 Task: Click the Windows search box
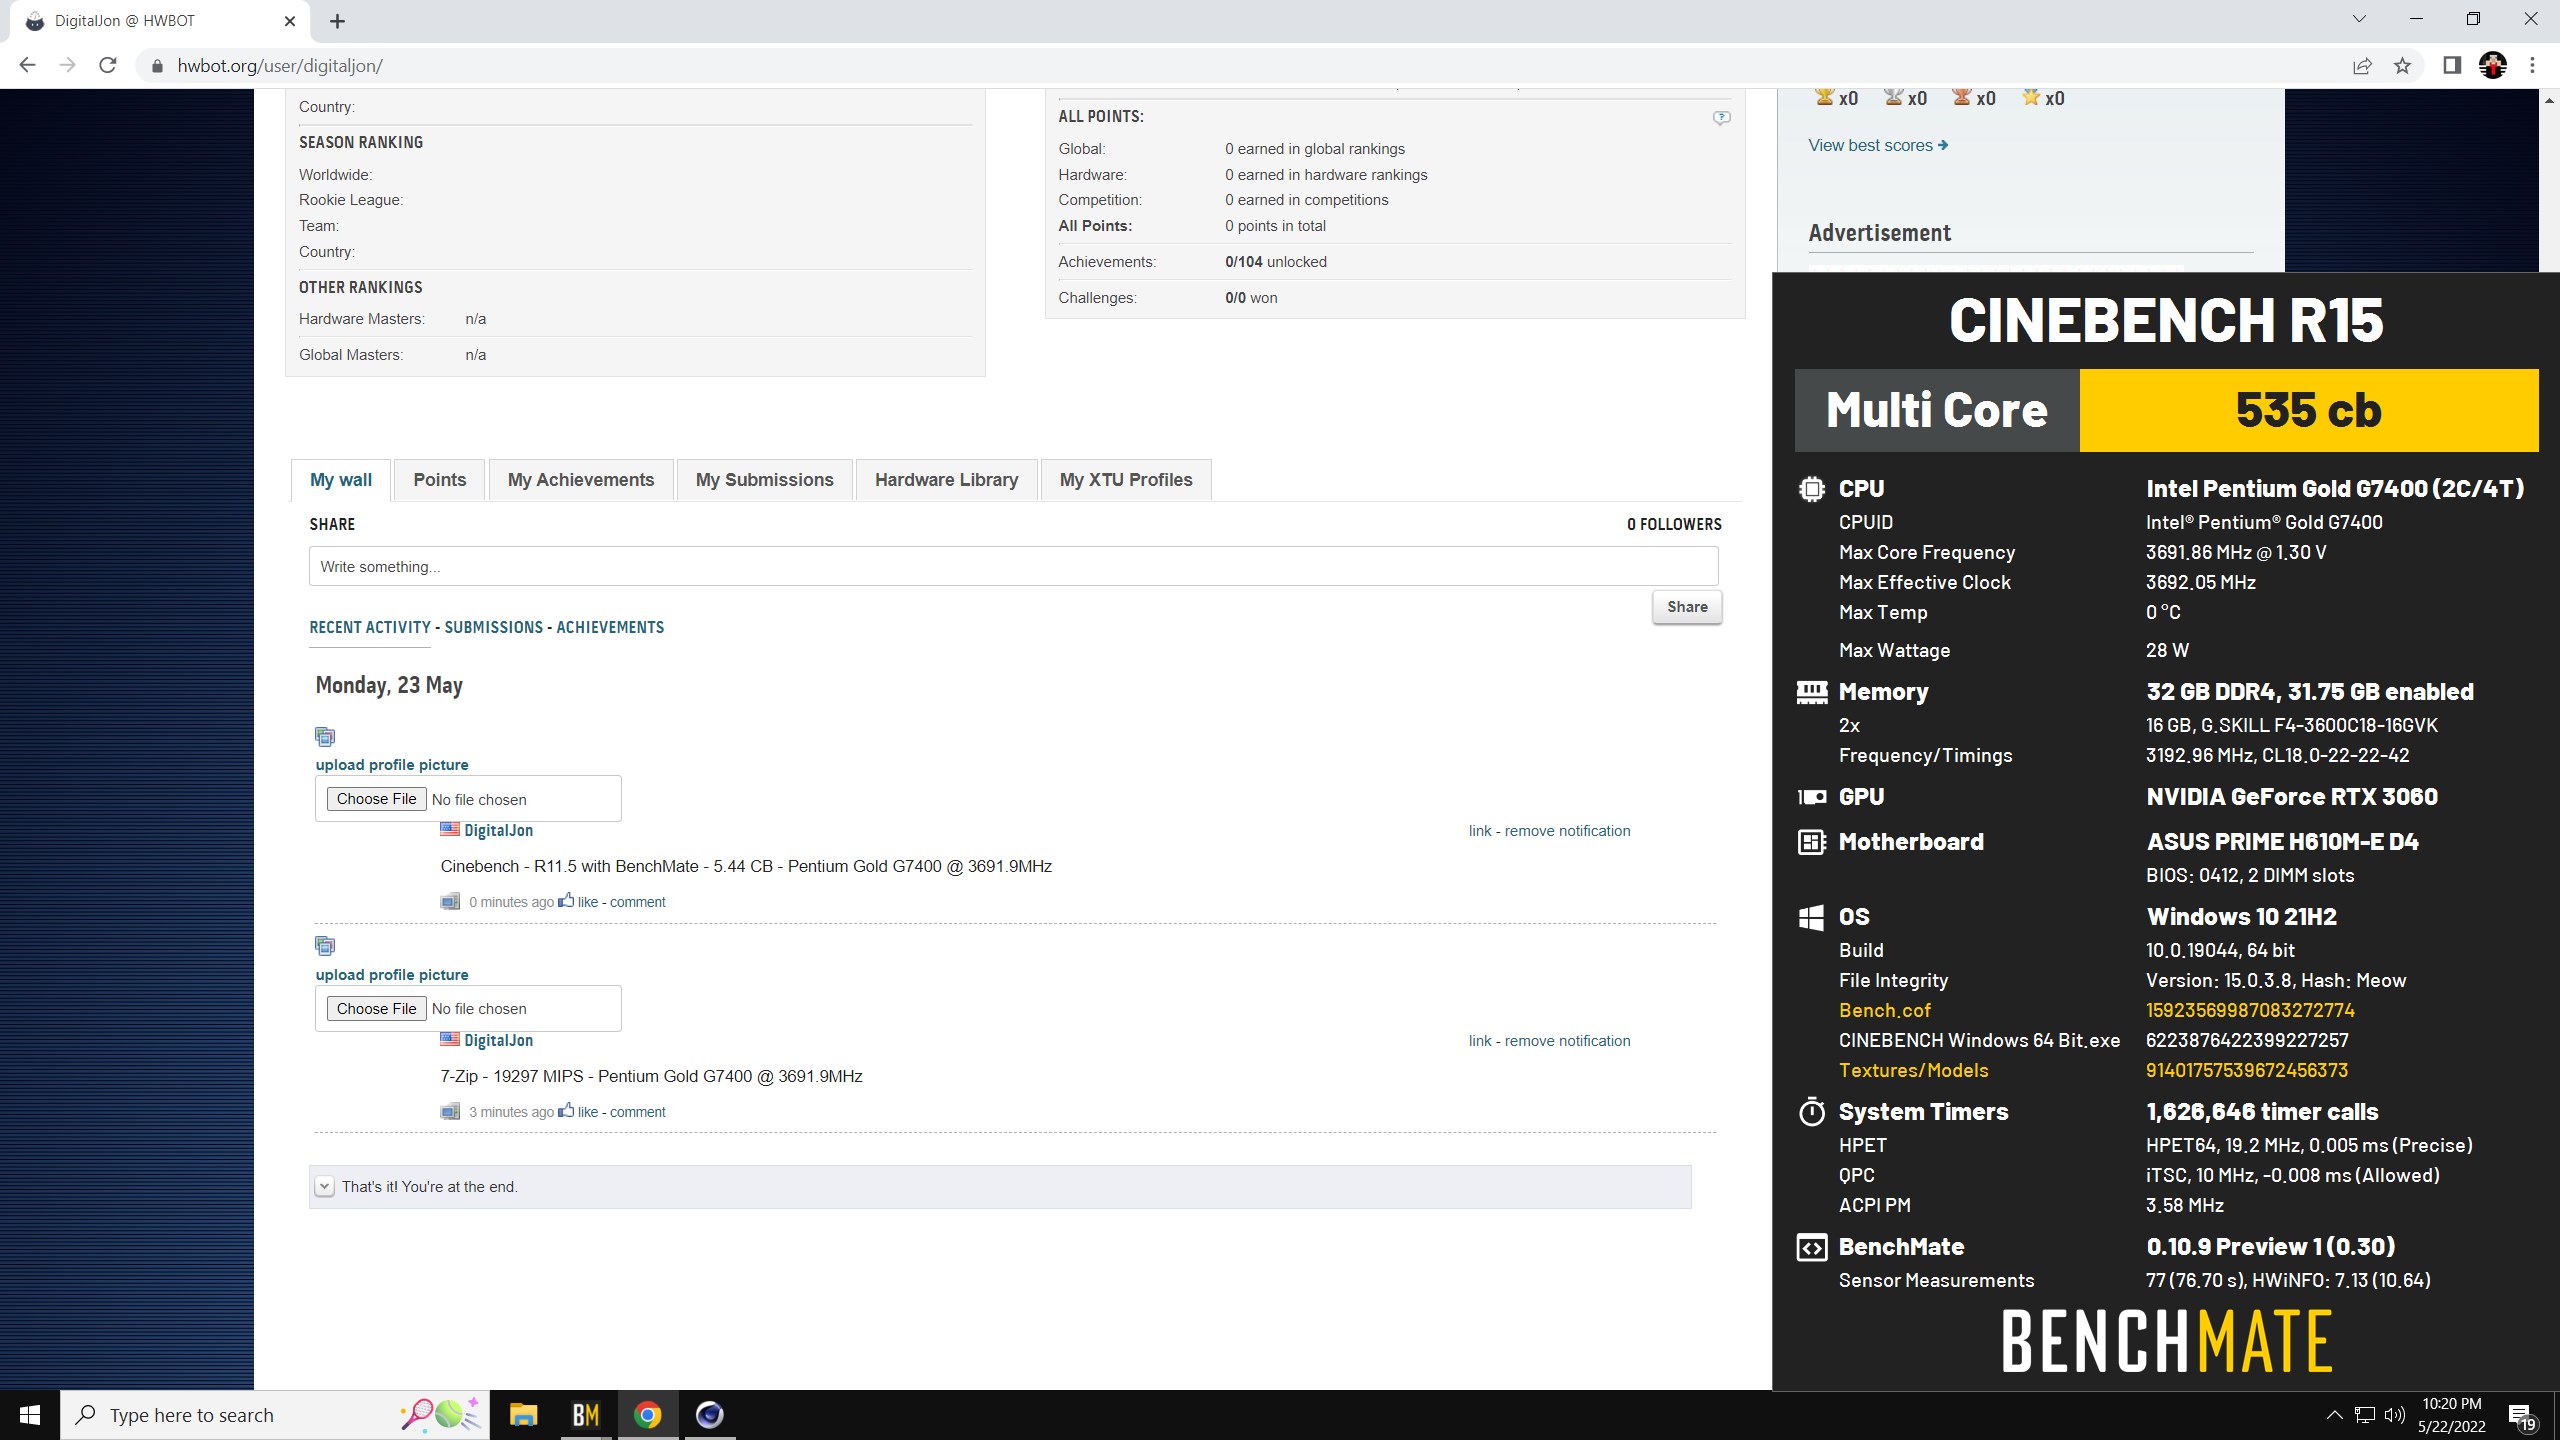click(275, 1415)
